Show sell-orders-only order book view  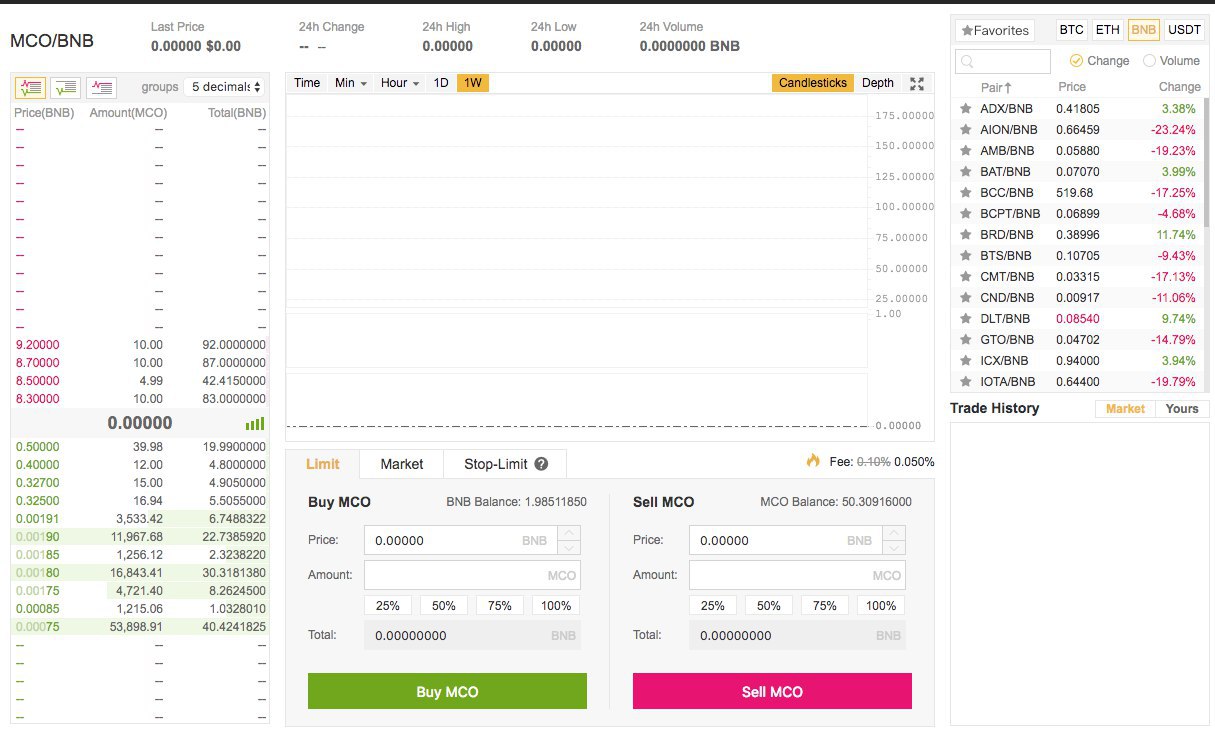pyautogui.click(x=102, y=87)
